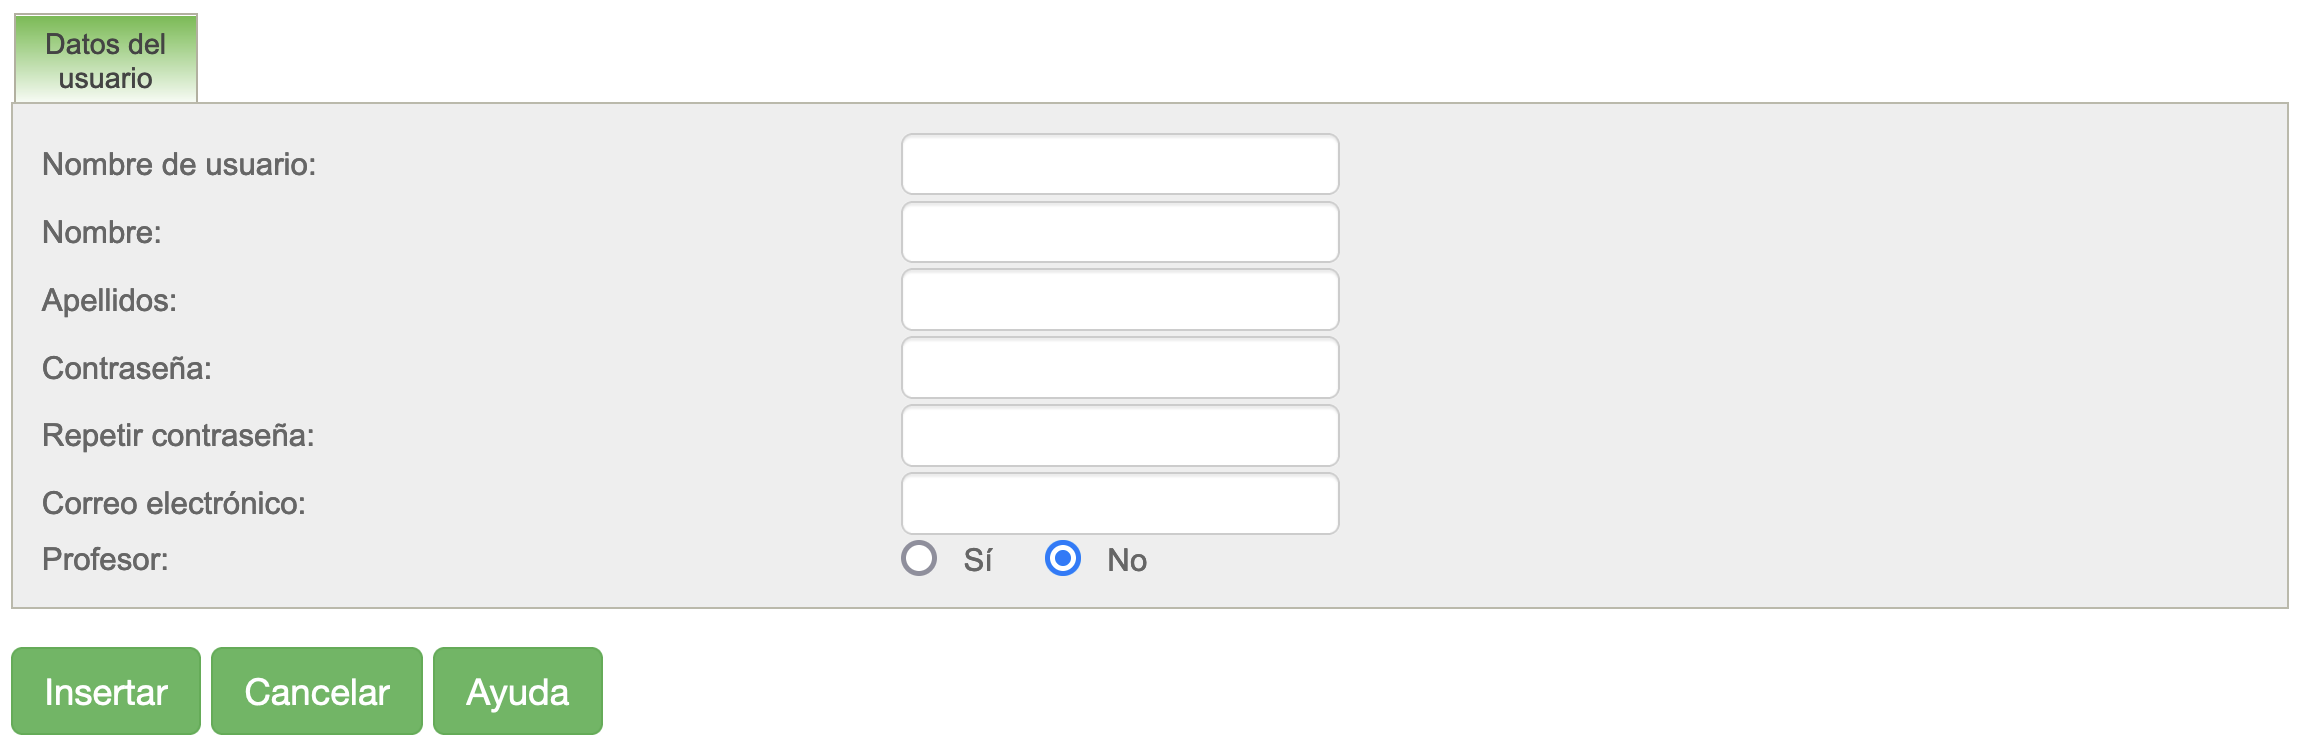The height and width of the screenshot is (752, 2306).
Task: Click the "Sí" text beside the radio
Action: pos(977,560)
